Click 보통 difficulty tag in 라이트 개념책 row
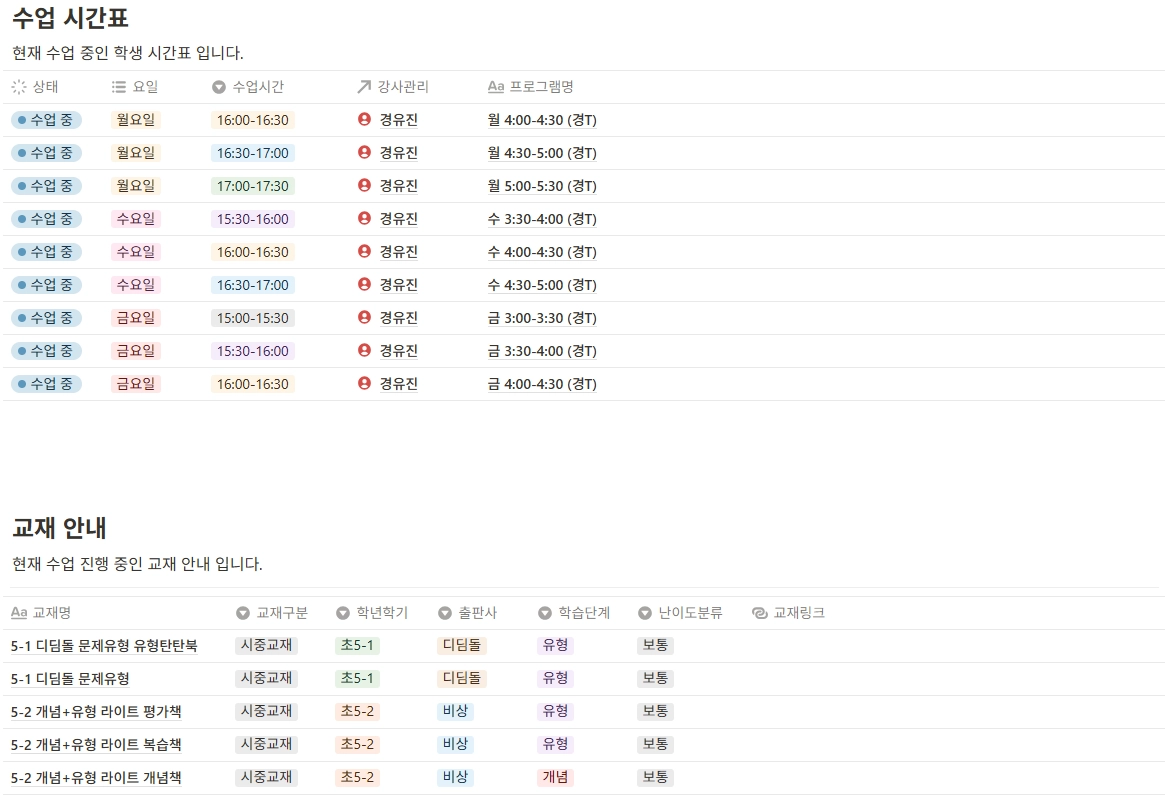 655,777
